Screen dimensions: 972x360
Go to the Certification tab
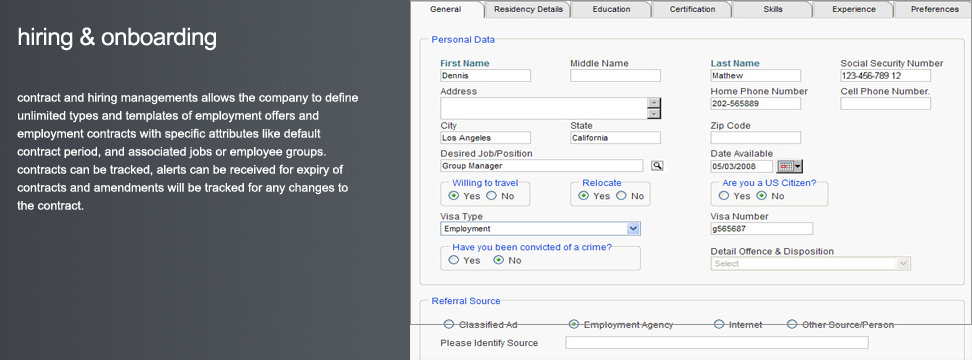(x=692, y=9)
